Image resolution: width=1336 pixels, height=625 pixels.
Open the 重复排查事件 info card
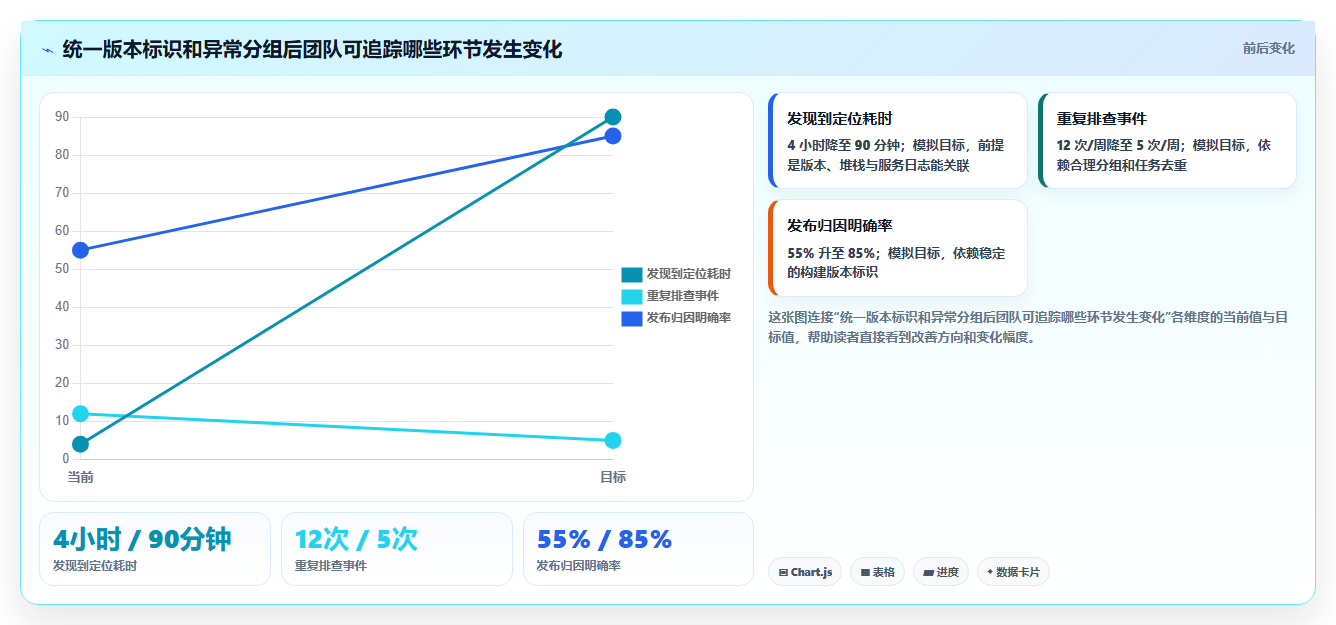coord(1167,141)
